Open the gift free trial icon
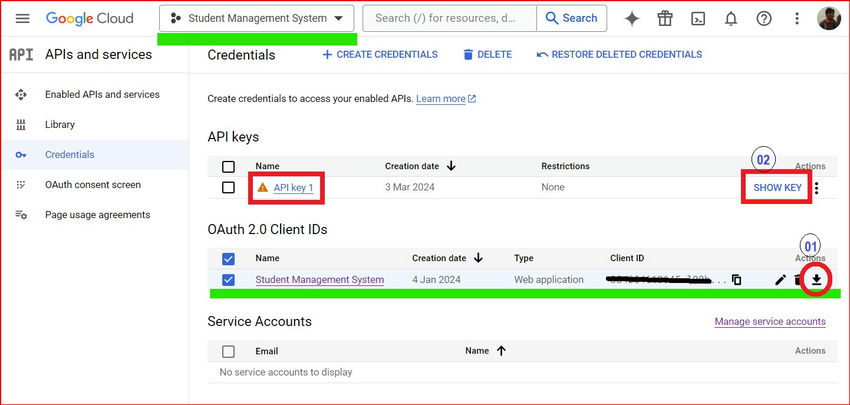 click(x=665, y=18)
